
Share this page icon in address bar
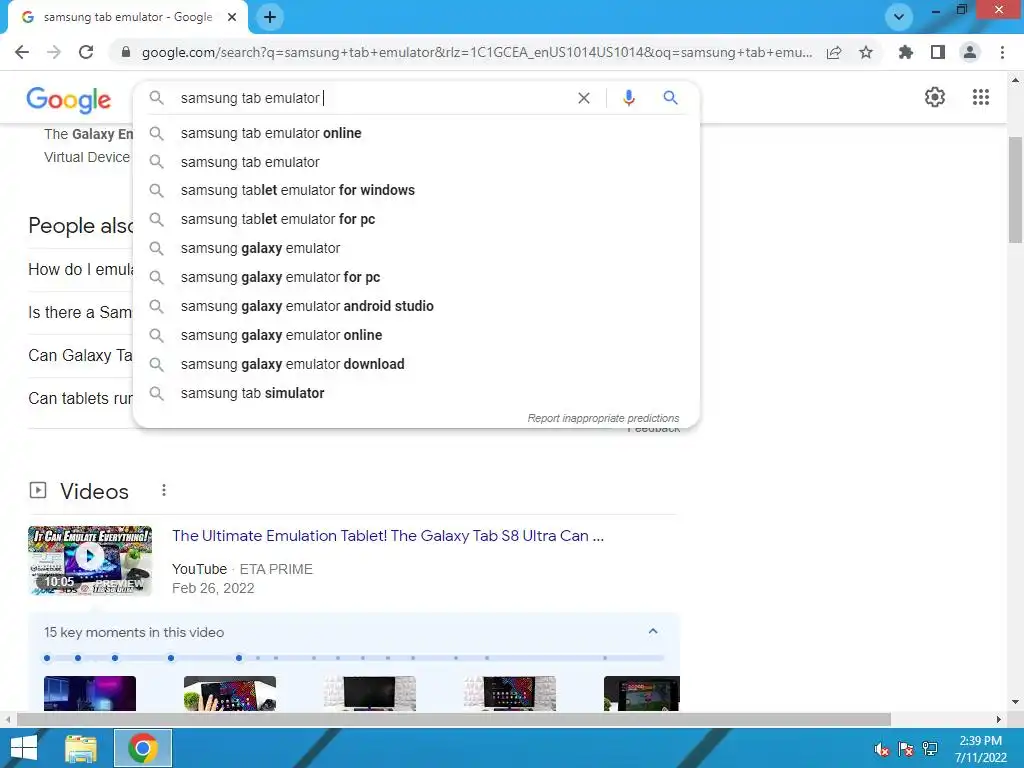pos(834,52)
